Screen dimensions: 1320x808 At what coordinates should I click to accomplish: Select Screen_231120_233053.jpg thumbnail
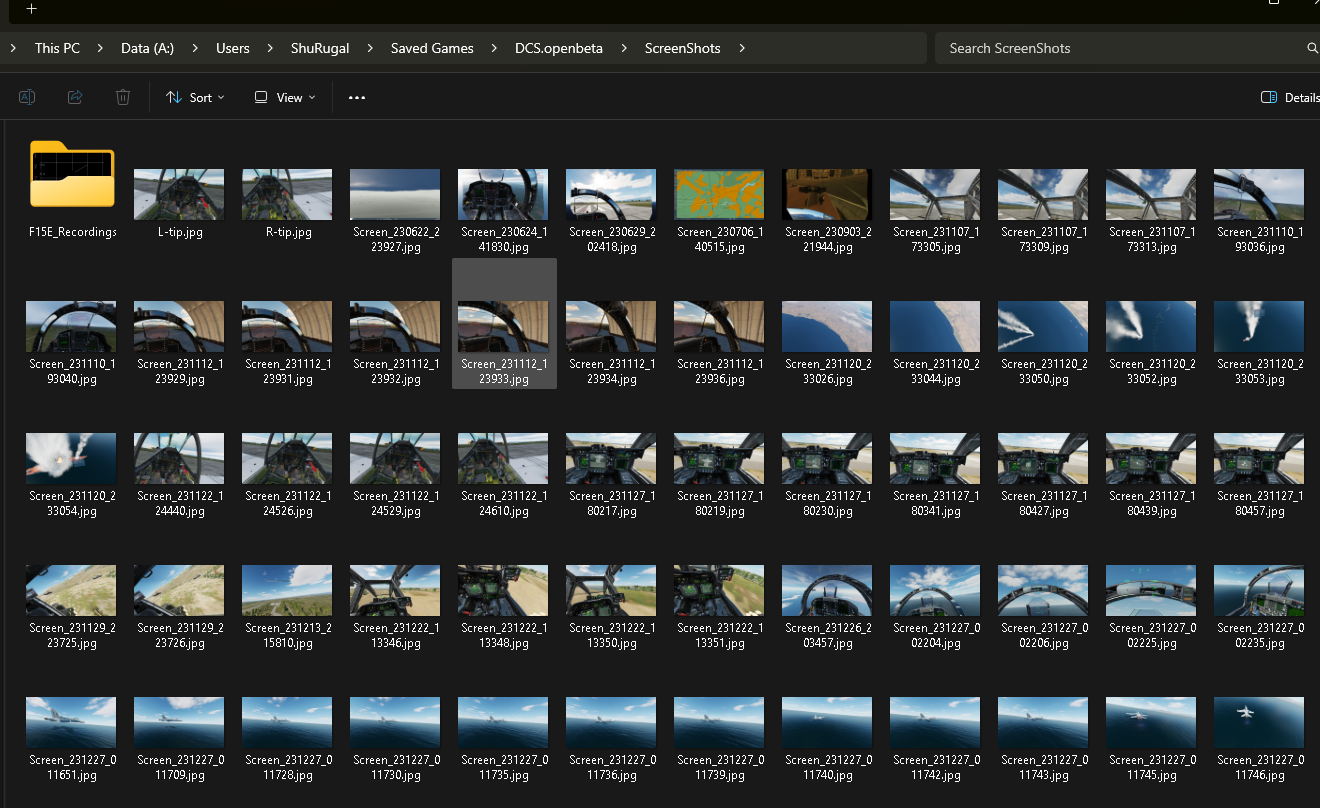[1259, 326]
